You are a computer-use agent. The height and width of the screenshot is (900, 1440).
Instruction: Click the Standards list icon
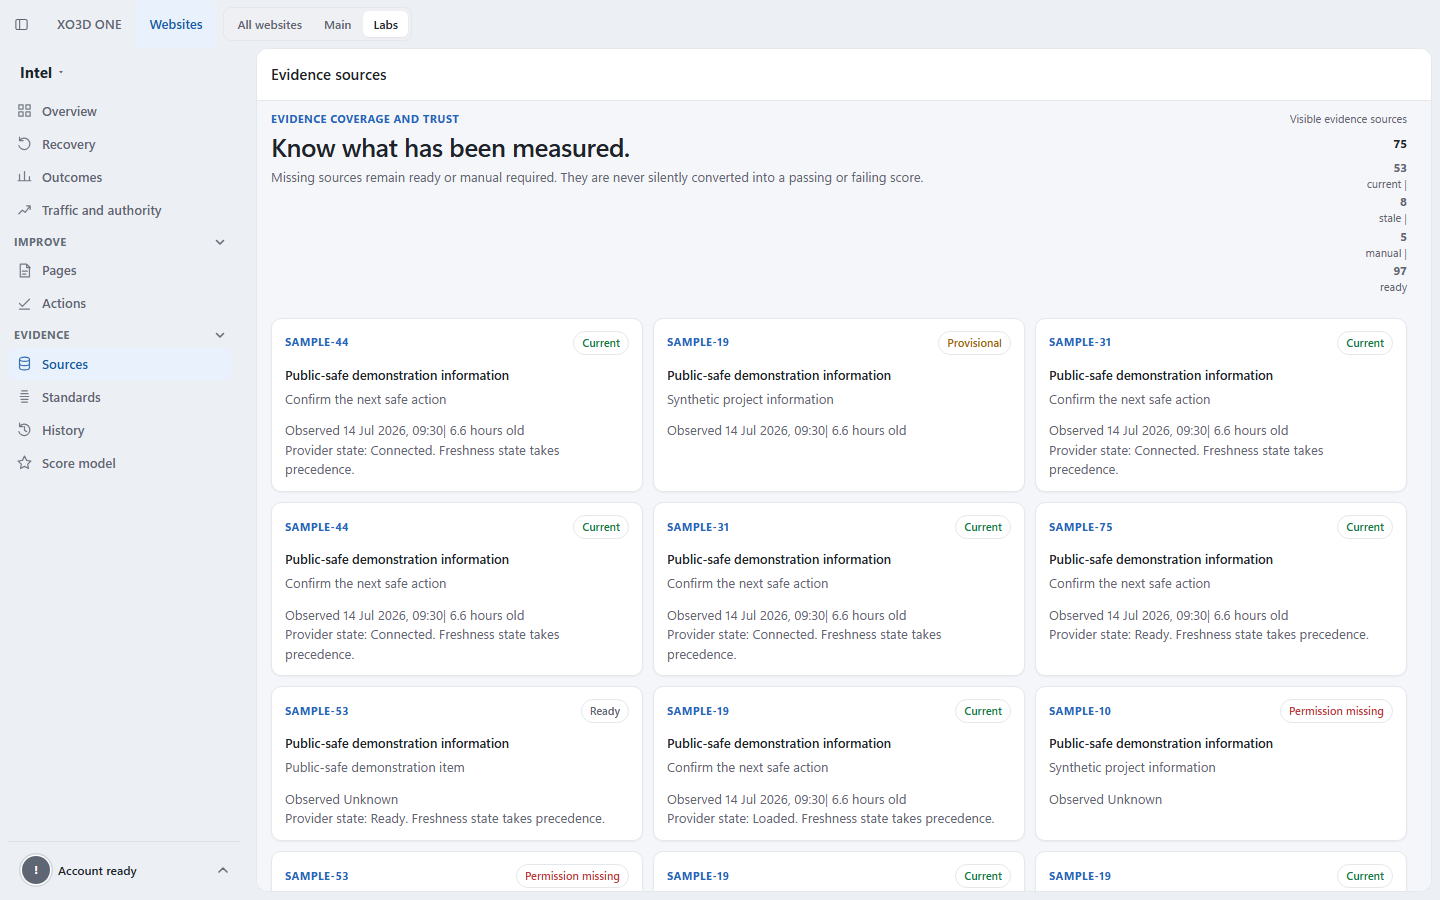point(25,397)
